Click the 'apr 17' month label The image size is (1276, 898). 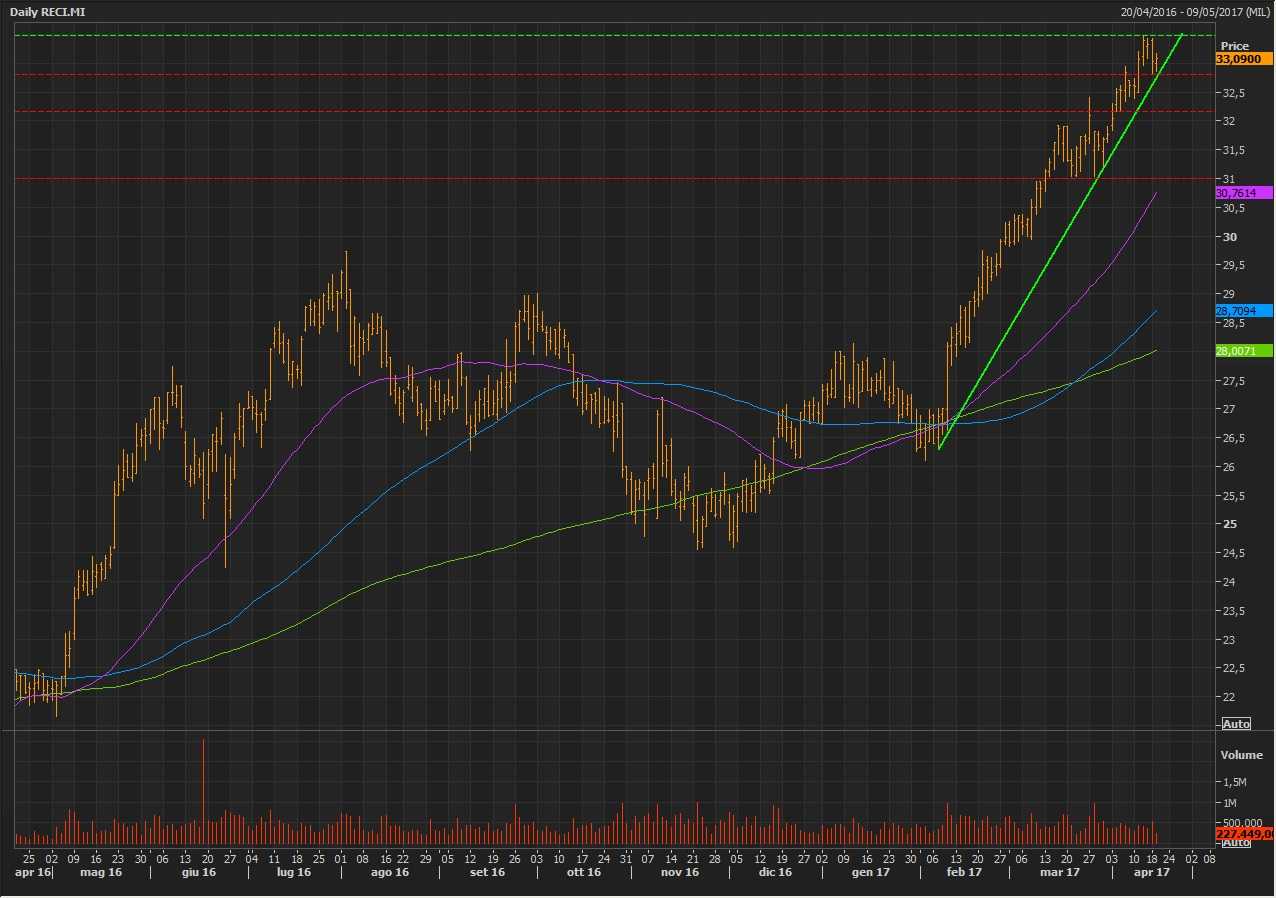(x=1151, y=872)
